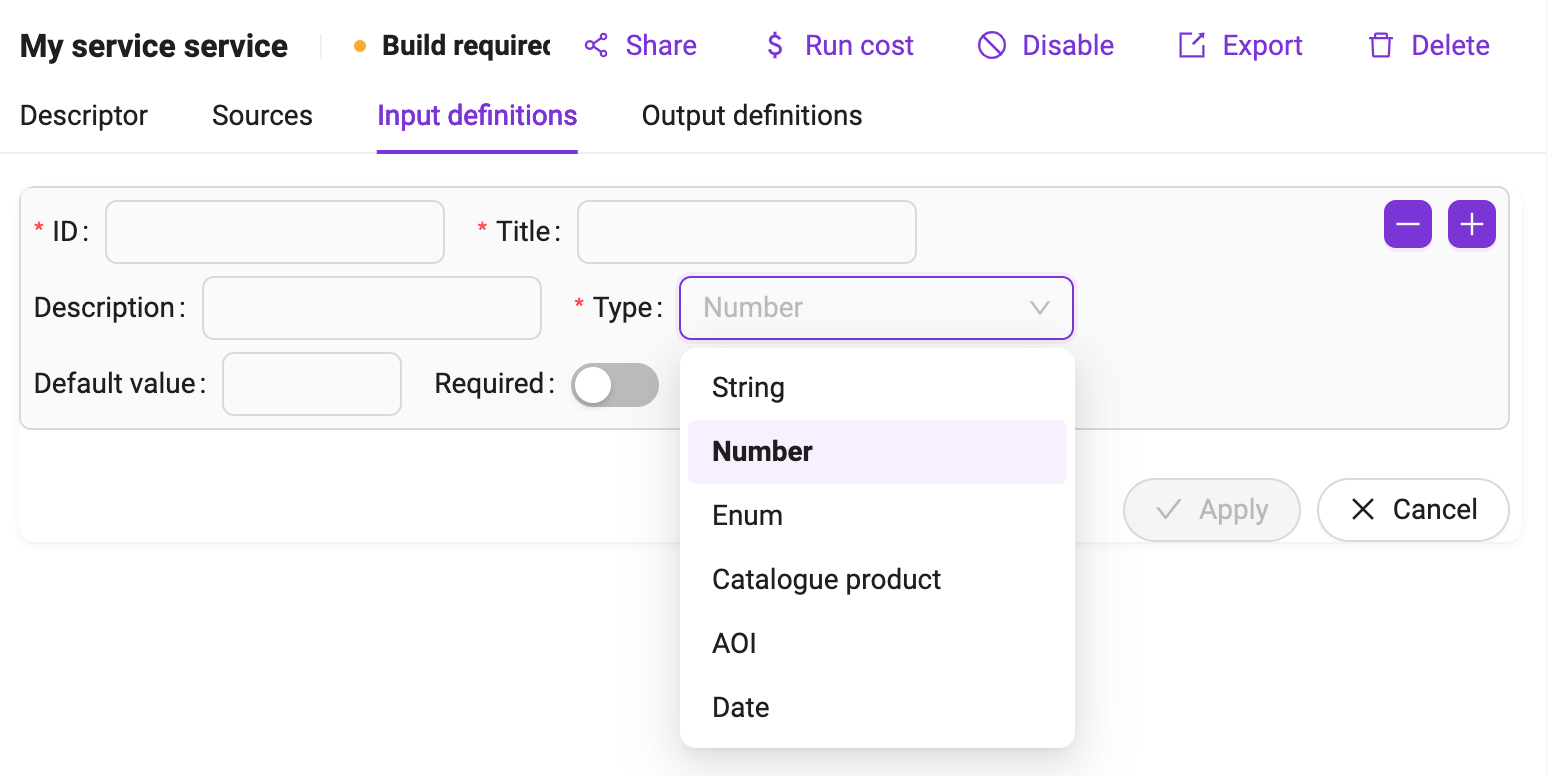Image resolution: width=1548 pixels, height=776 pixels.
Task: Click the Run cost dollar icon
Action: click(x=775, y=46)
